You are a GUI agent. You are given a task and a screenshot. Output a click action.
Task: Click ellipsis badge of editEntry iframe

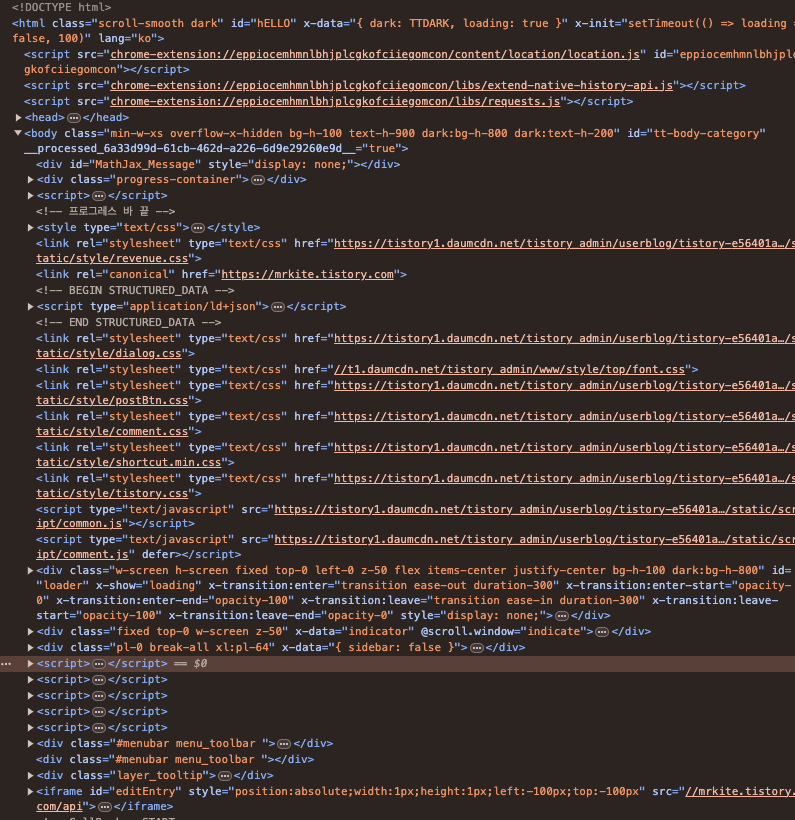coord(105,806)
